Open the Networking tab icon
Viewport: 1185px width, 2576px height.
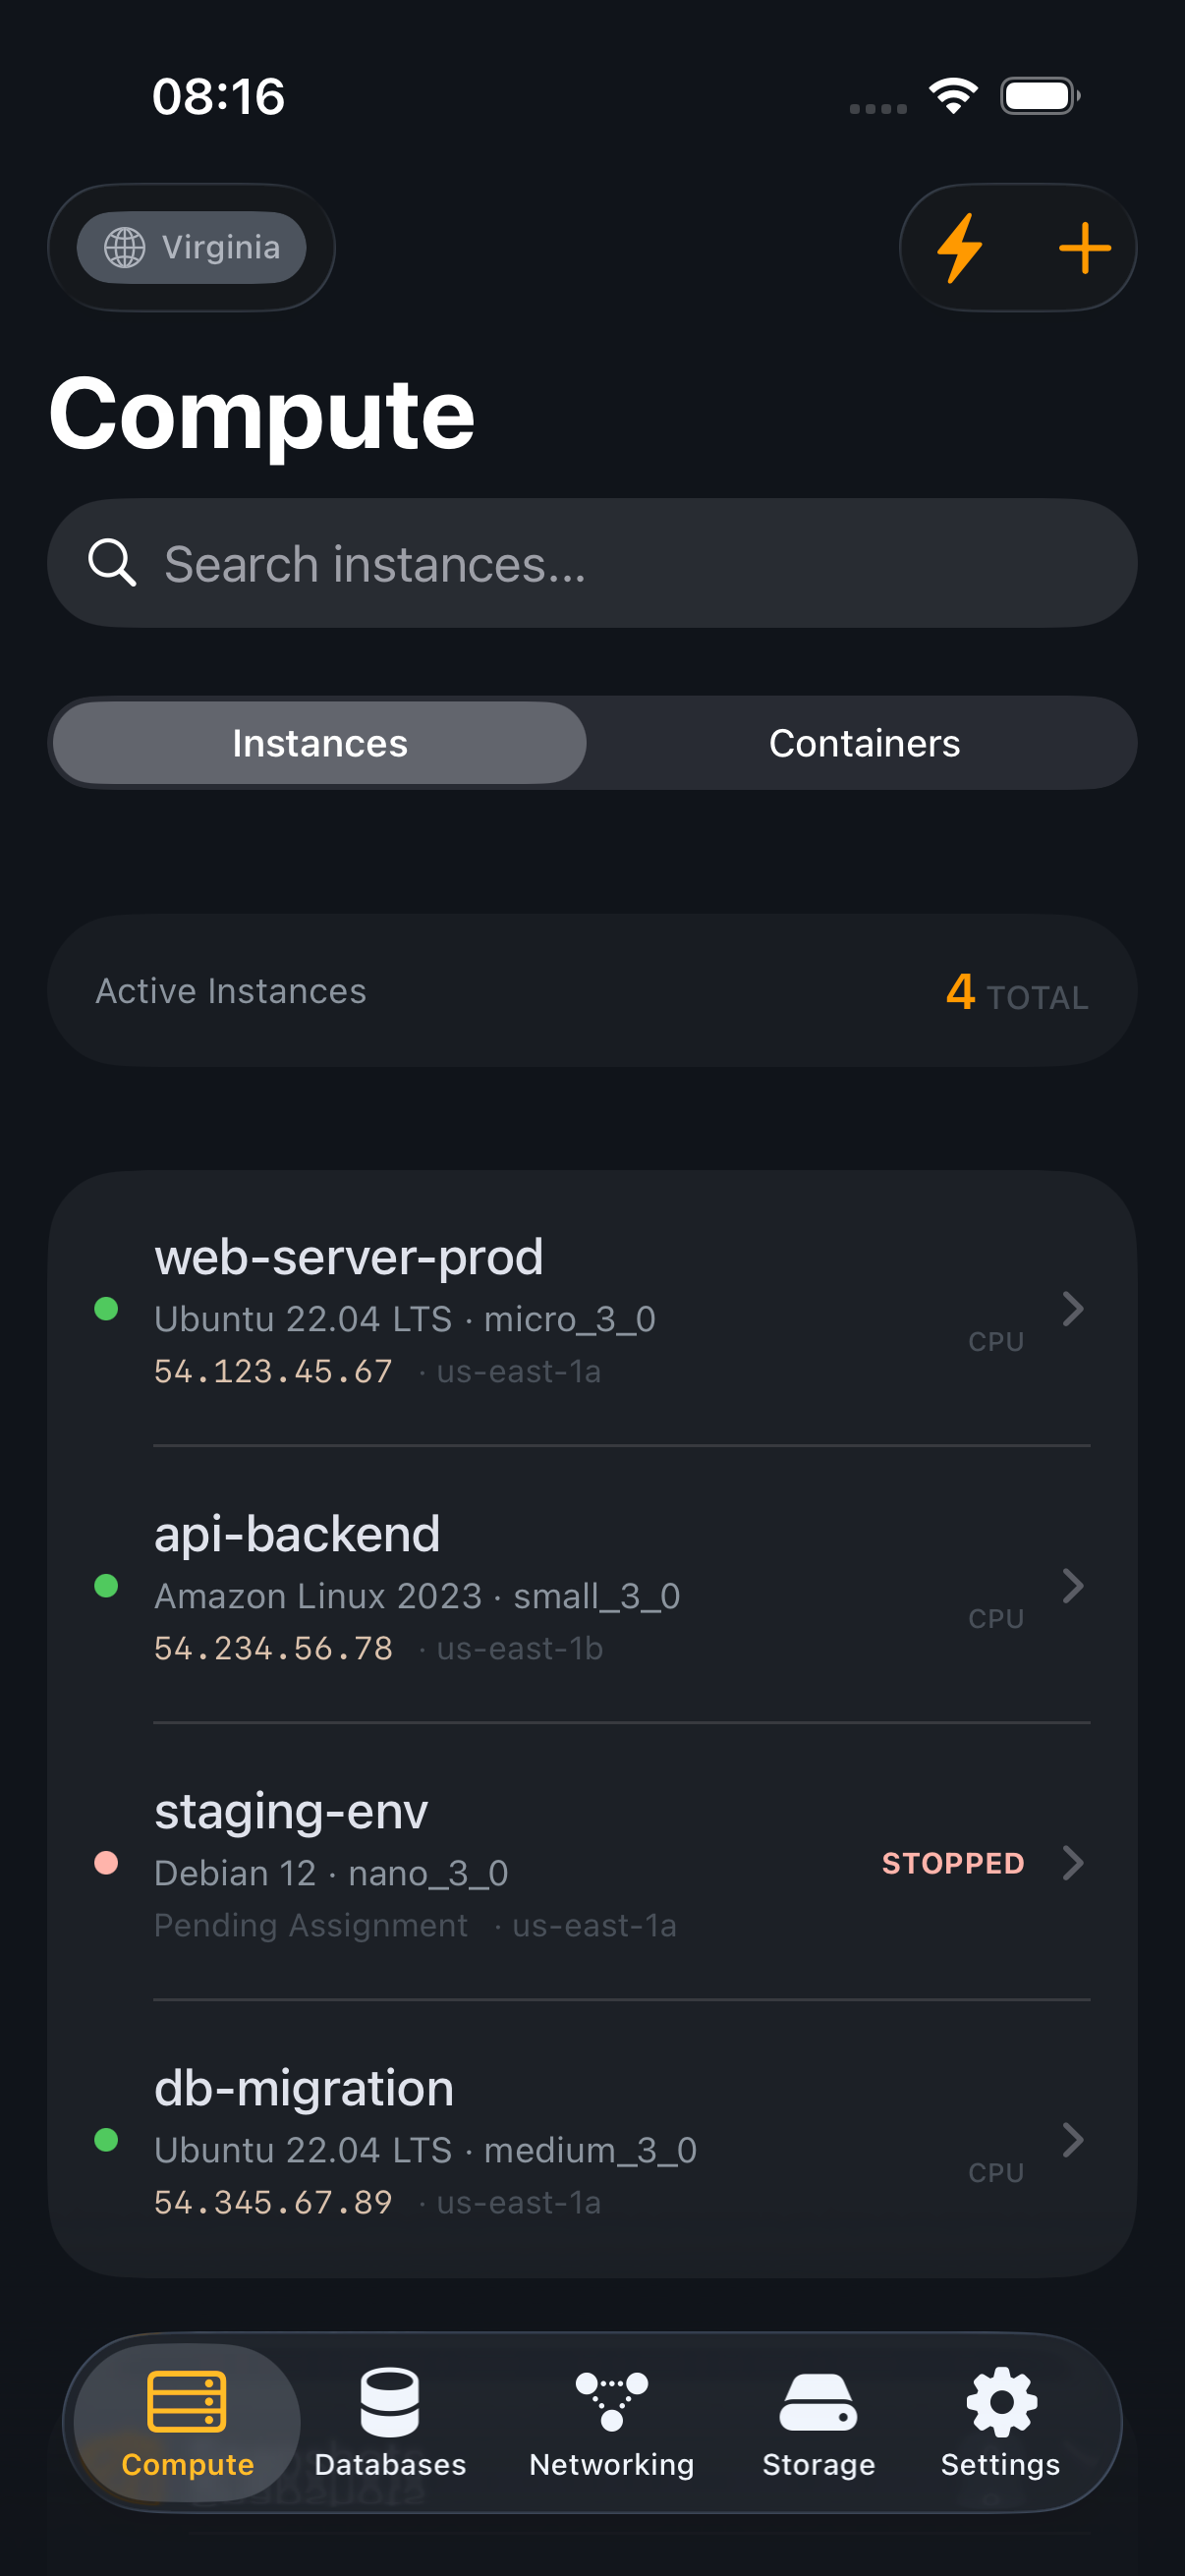pos(611,2403)
